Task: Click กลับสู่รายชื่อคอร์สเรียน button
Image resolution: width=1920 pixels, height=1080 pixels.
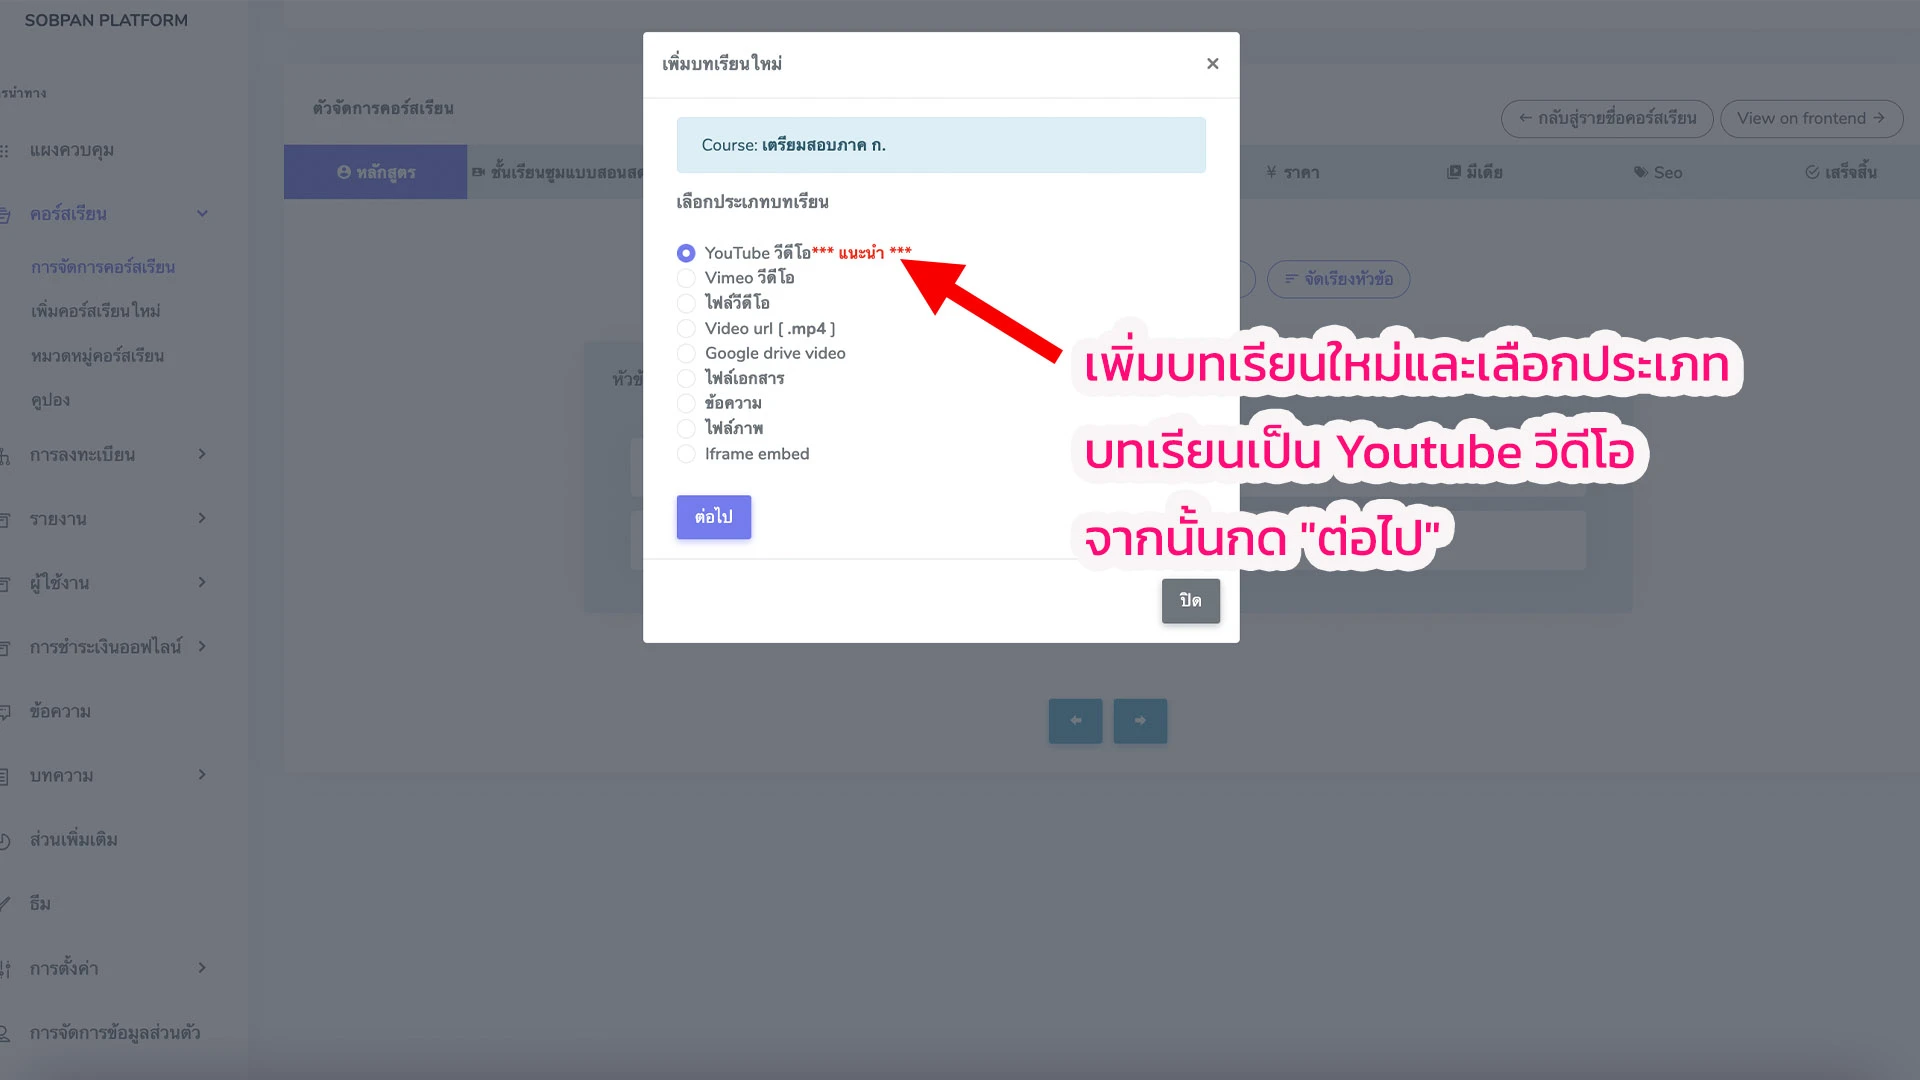Action: click(1607, 118)
